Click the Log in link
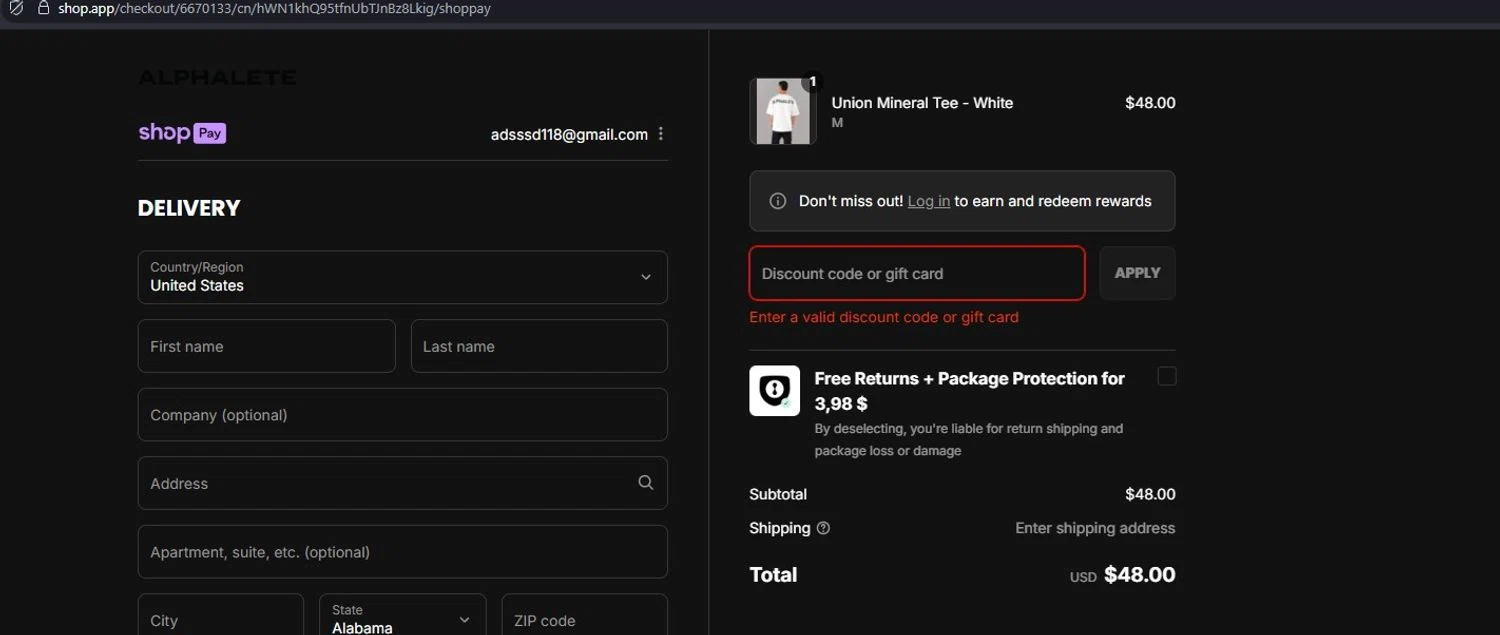The height and width of the screenshot is (635, 1500). tap(929, 201)
